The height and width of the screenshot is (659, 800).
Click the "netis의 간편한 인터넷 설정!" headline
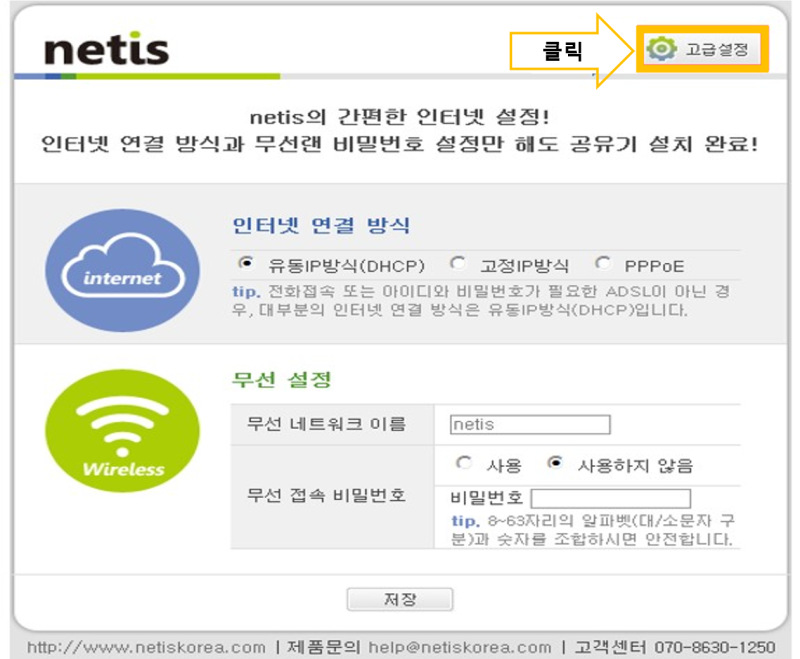[400, 117]
